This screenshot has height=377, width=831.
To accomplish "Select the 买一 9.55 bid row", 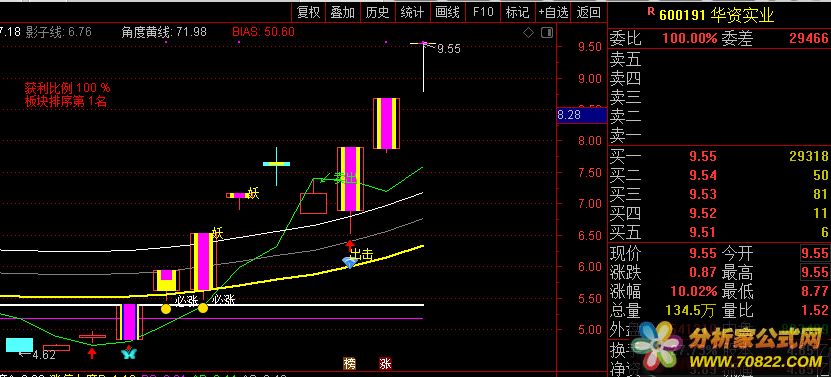I will pos(719,156).
